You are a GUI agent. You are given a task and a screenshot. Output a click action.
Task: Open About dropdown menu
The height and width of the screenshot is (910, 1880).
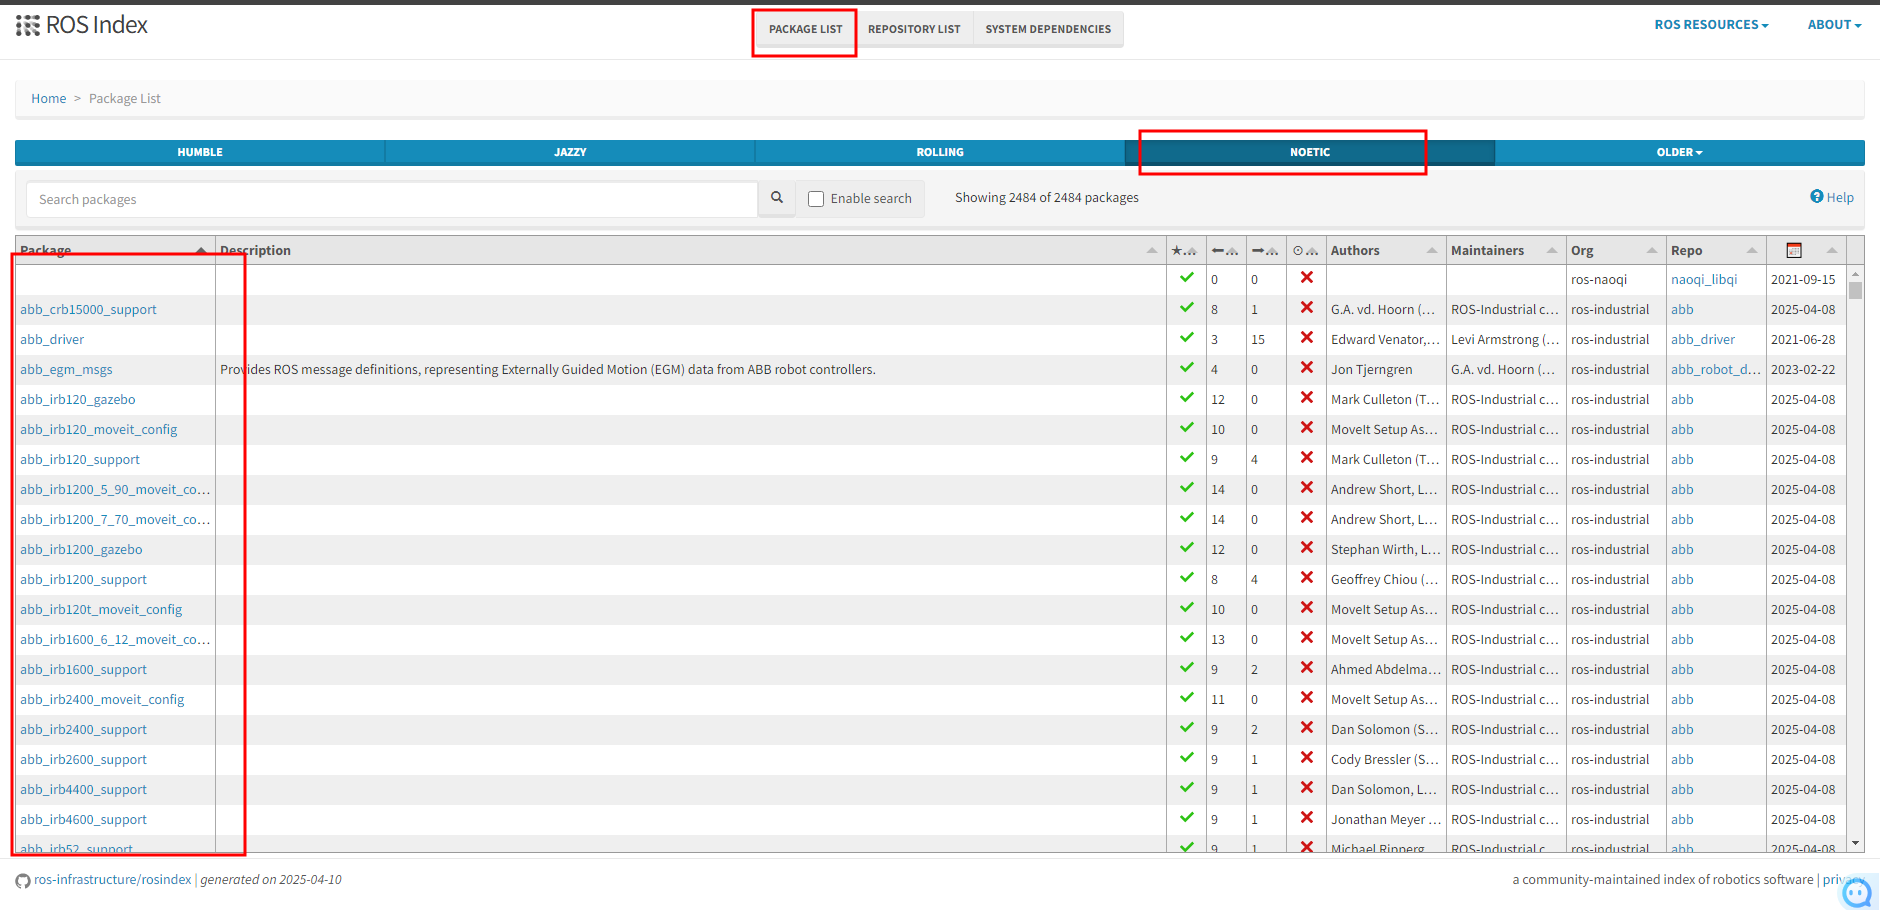click(x=1834, y=25)
